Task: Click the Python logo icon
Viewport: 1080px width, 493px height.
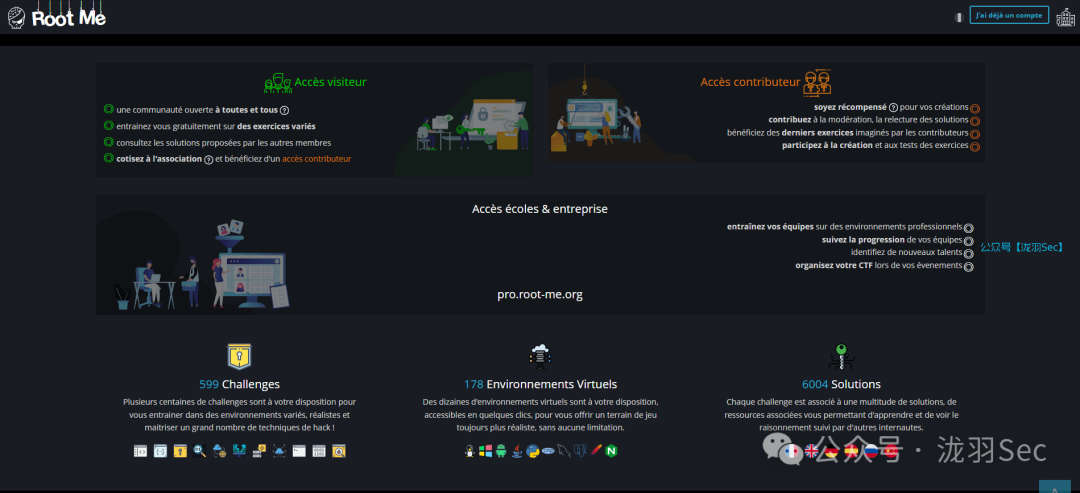Action: coord(532,451)
